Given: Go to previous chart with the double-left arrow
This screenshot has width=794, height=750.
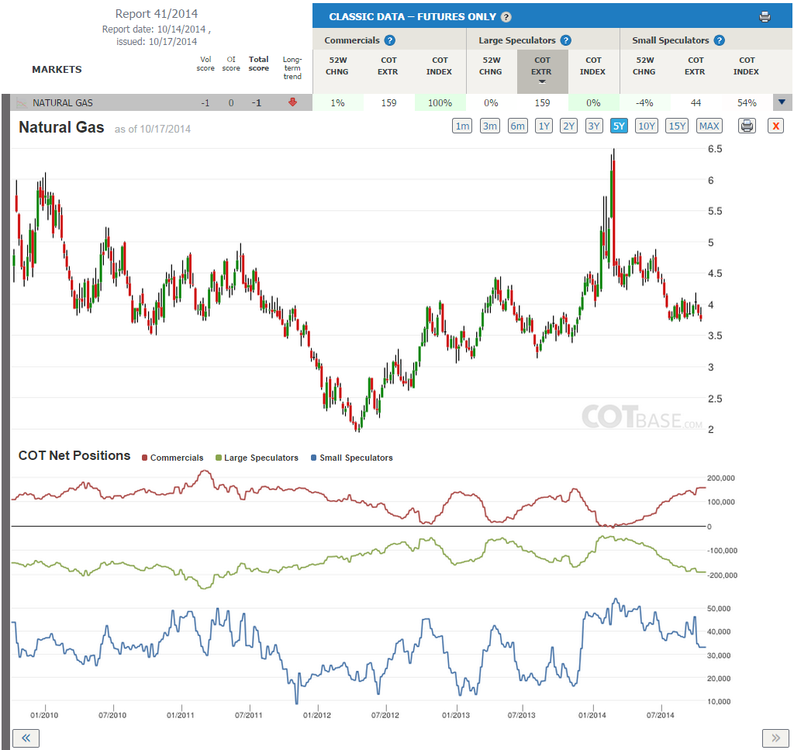Looking at the screenshot, I should coord(26,738).
